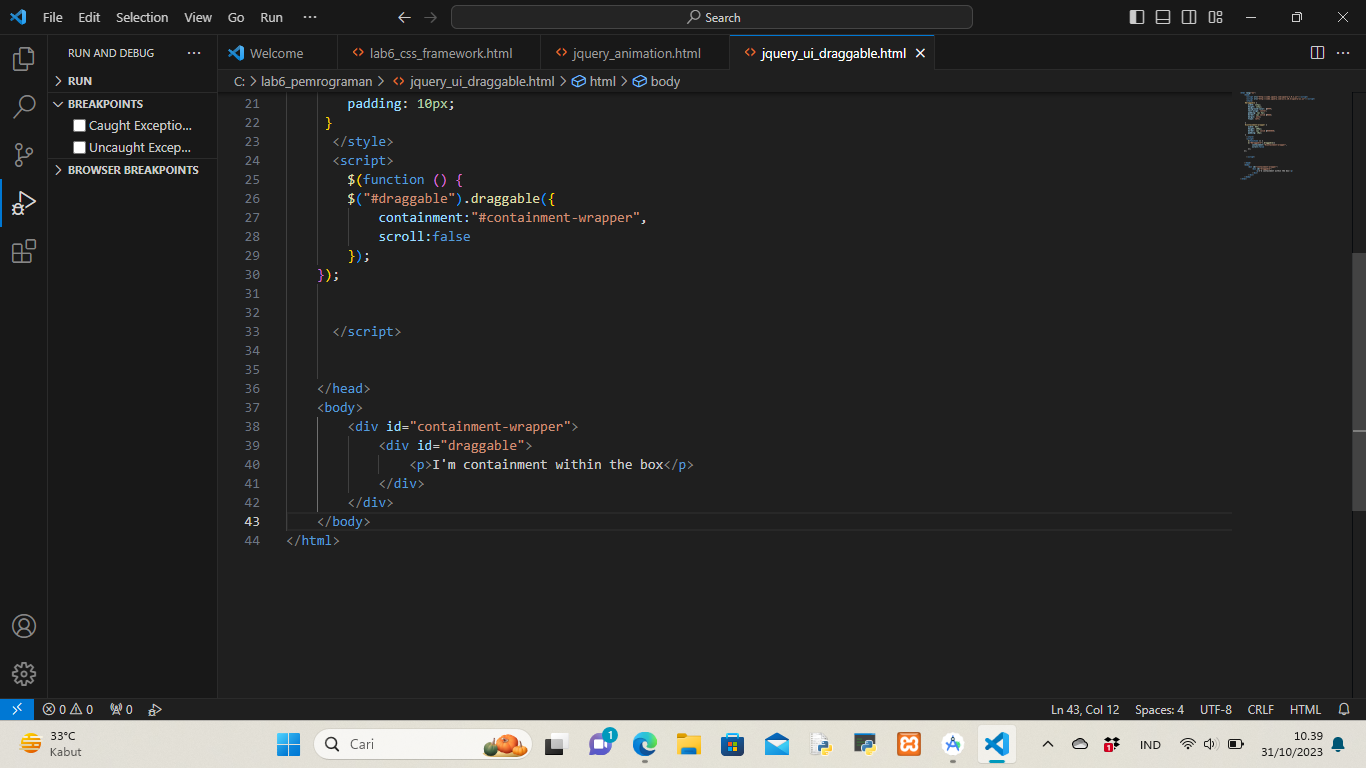
Task: Open the Extensions view
Action: (23, 252)
